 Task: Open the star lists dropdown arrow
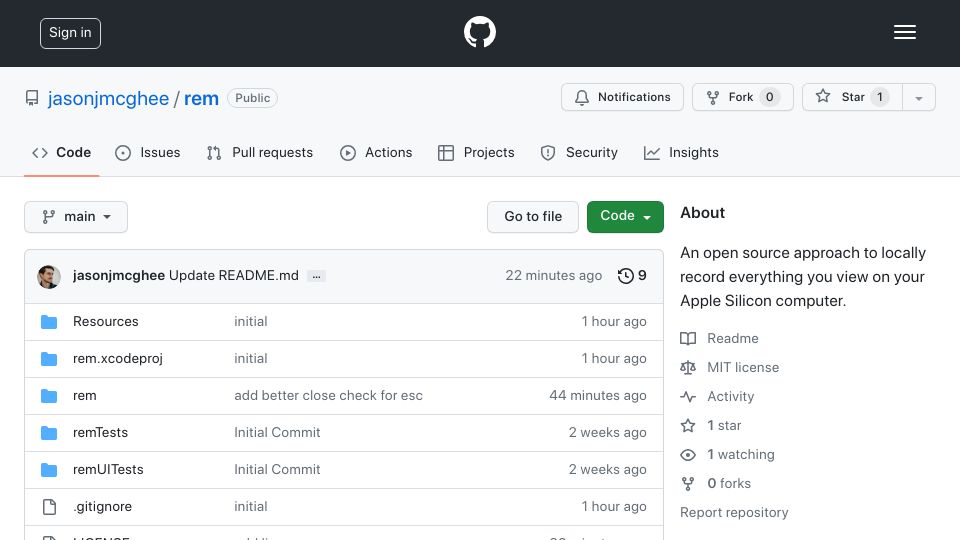[x=918, y=98]
